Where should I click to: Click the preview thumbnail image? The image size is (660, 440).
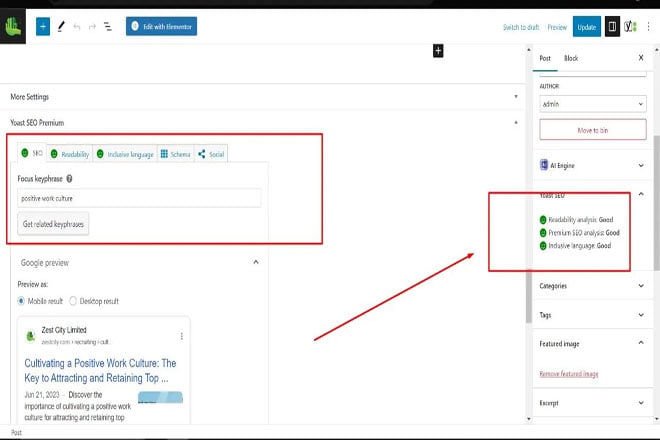click(x=160, y=397)
